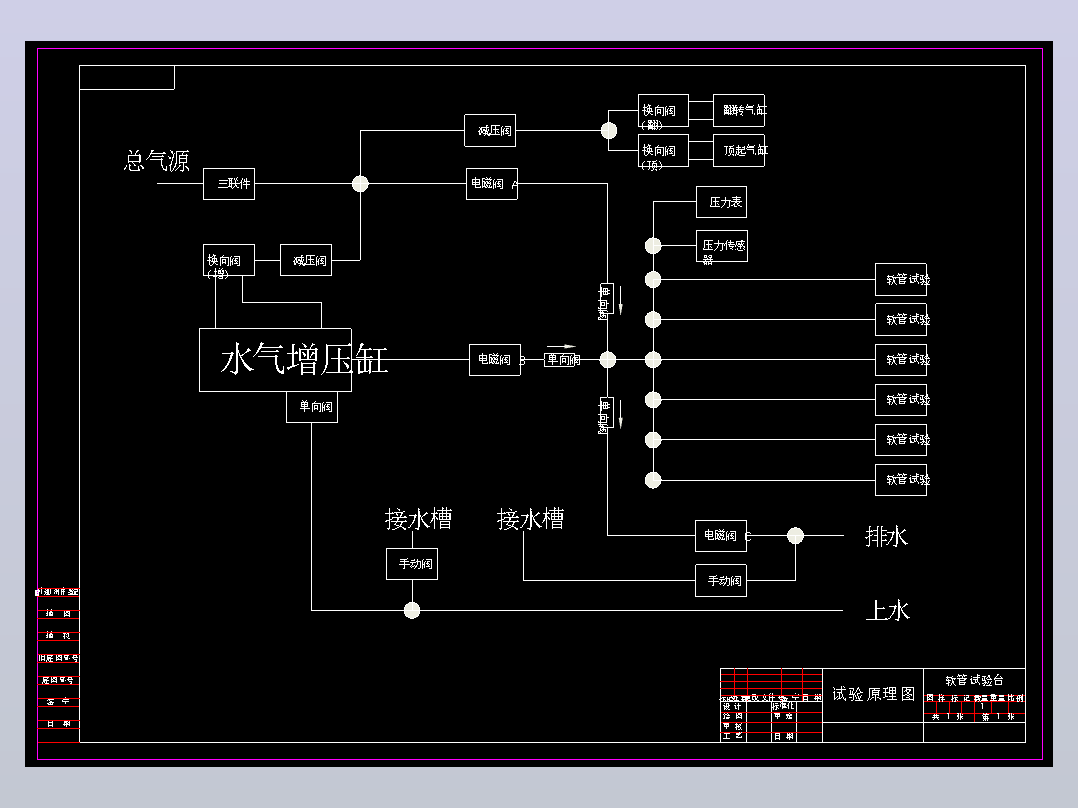The image size is (1078, 808).
Task: Click the 换向阀(翻) block
Action: tap(663, 111)
